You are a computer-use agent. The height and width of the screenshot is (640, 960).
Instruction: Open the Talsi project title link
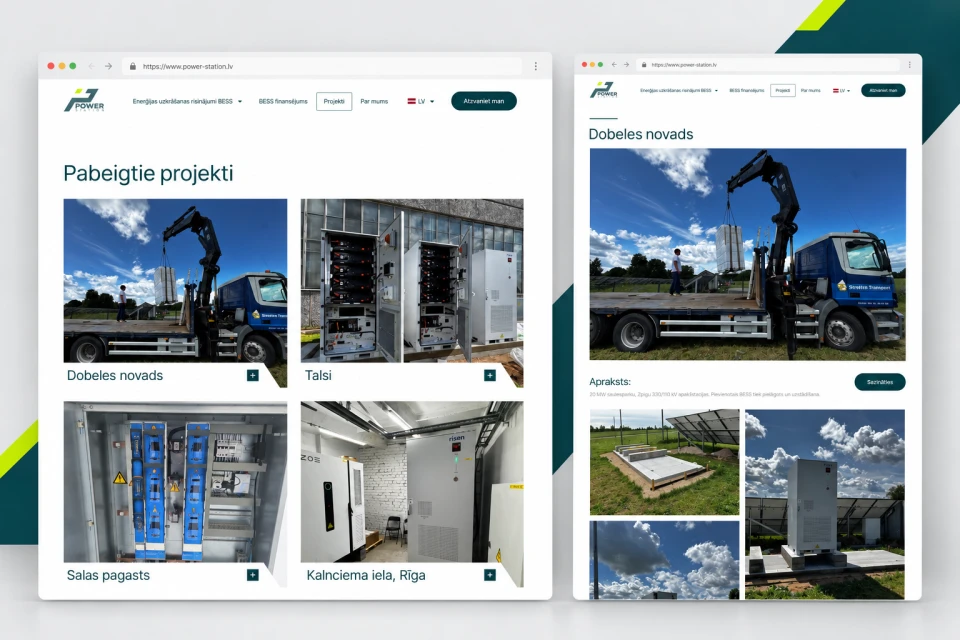[x=318, y=375]
